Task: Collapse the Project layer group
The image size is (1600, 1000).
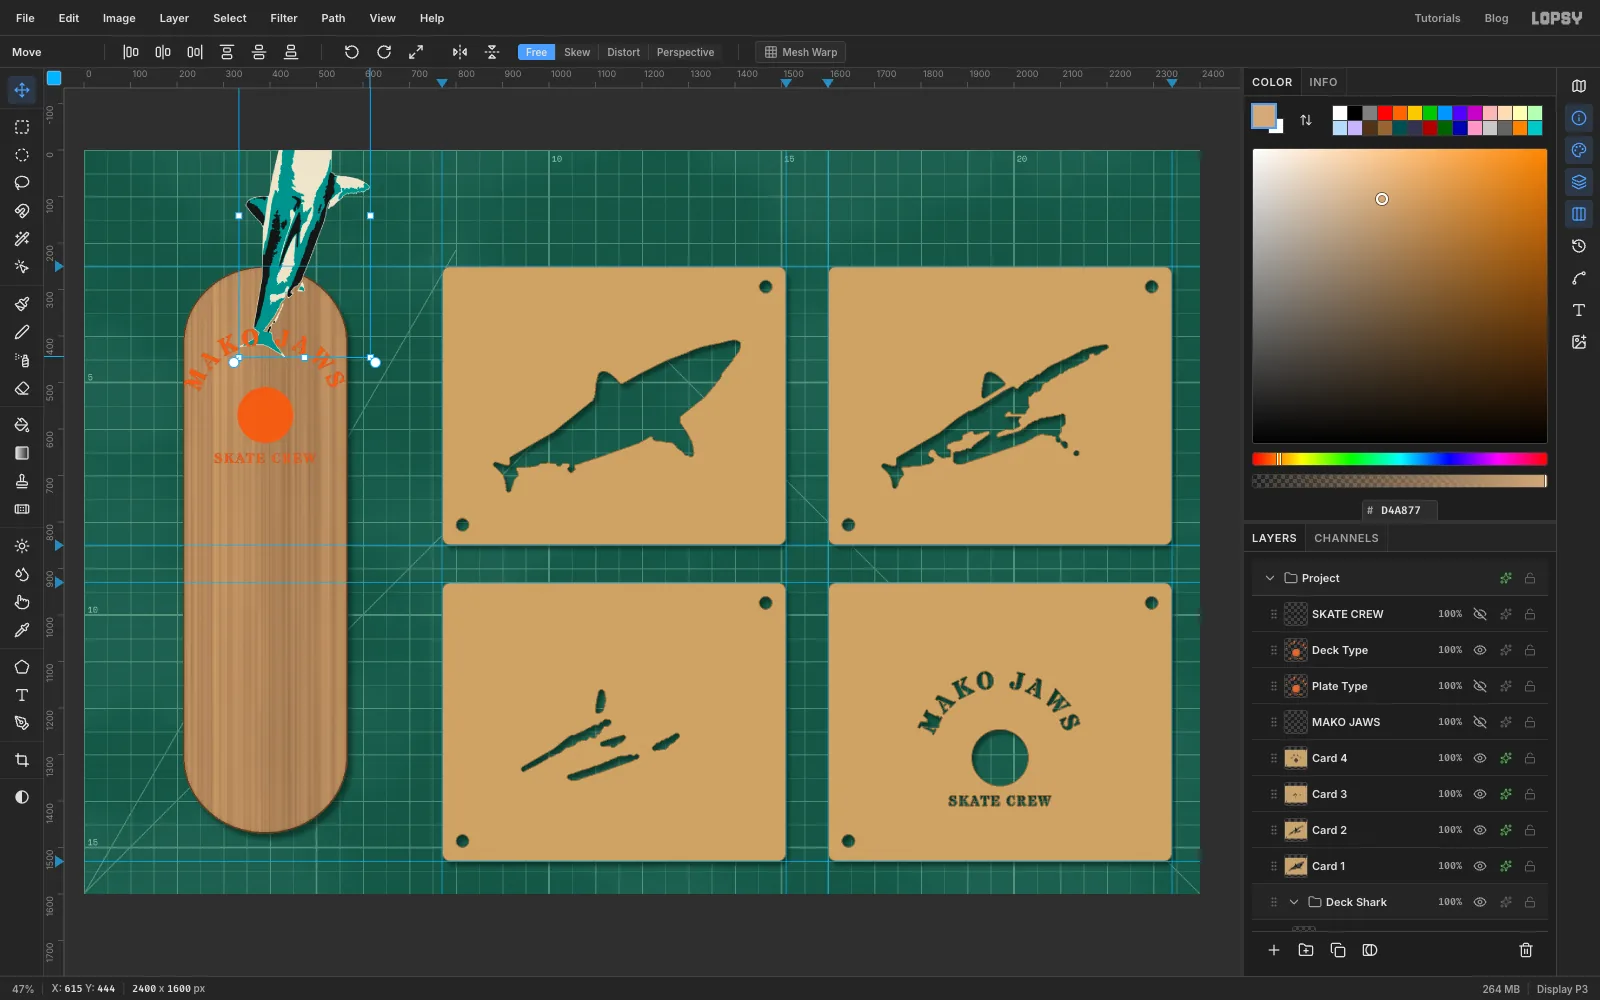Action: tap(1270, 578)
